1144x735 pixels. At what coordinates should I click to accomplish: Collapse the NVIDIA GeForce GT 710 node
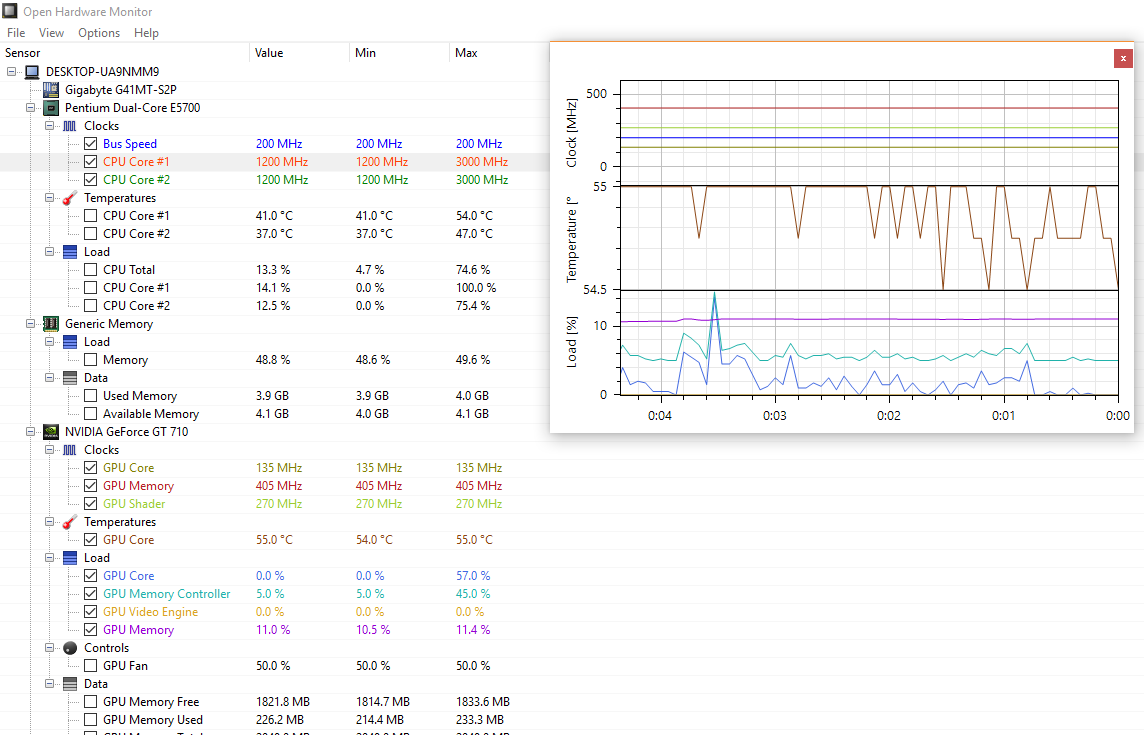(x=30, y=431)
